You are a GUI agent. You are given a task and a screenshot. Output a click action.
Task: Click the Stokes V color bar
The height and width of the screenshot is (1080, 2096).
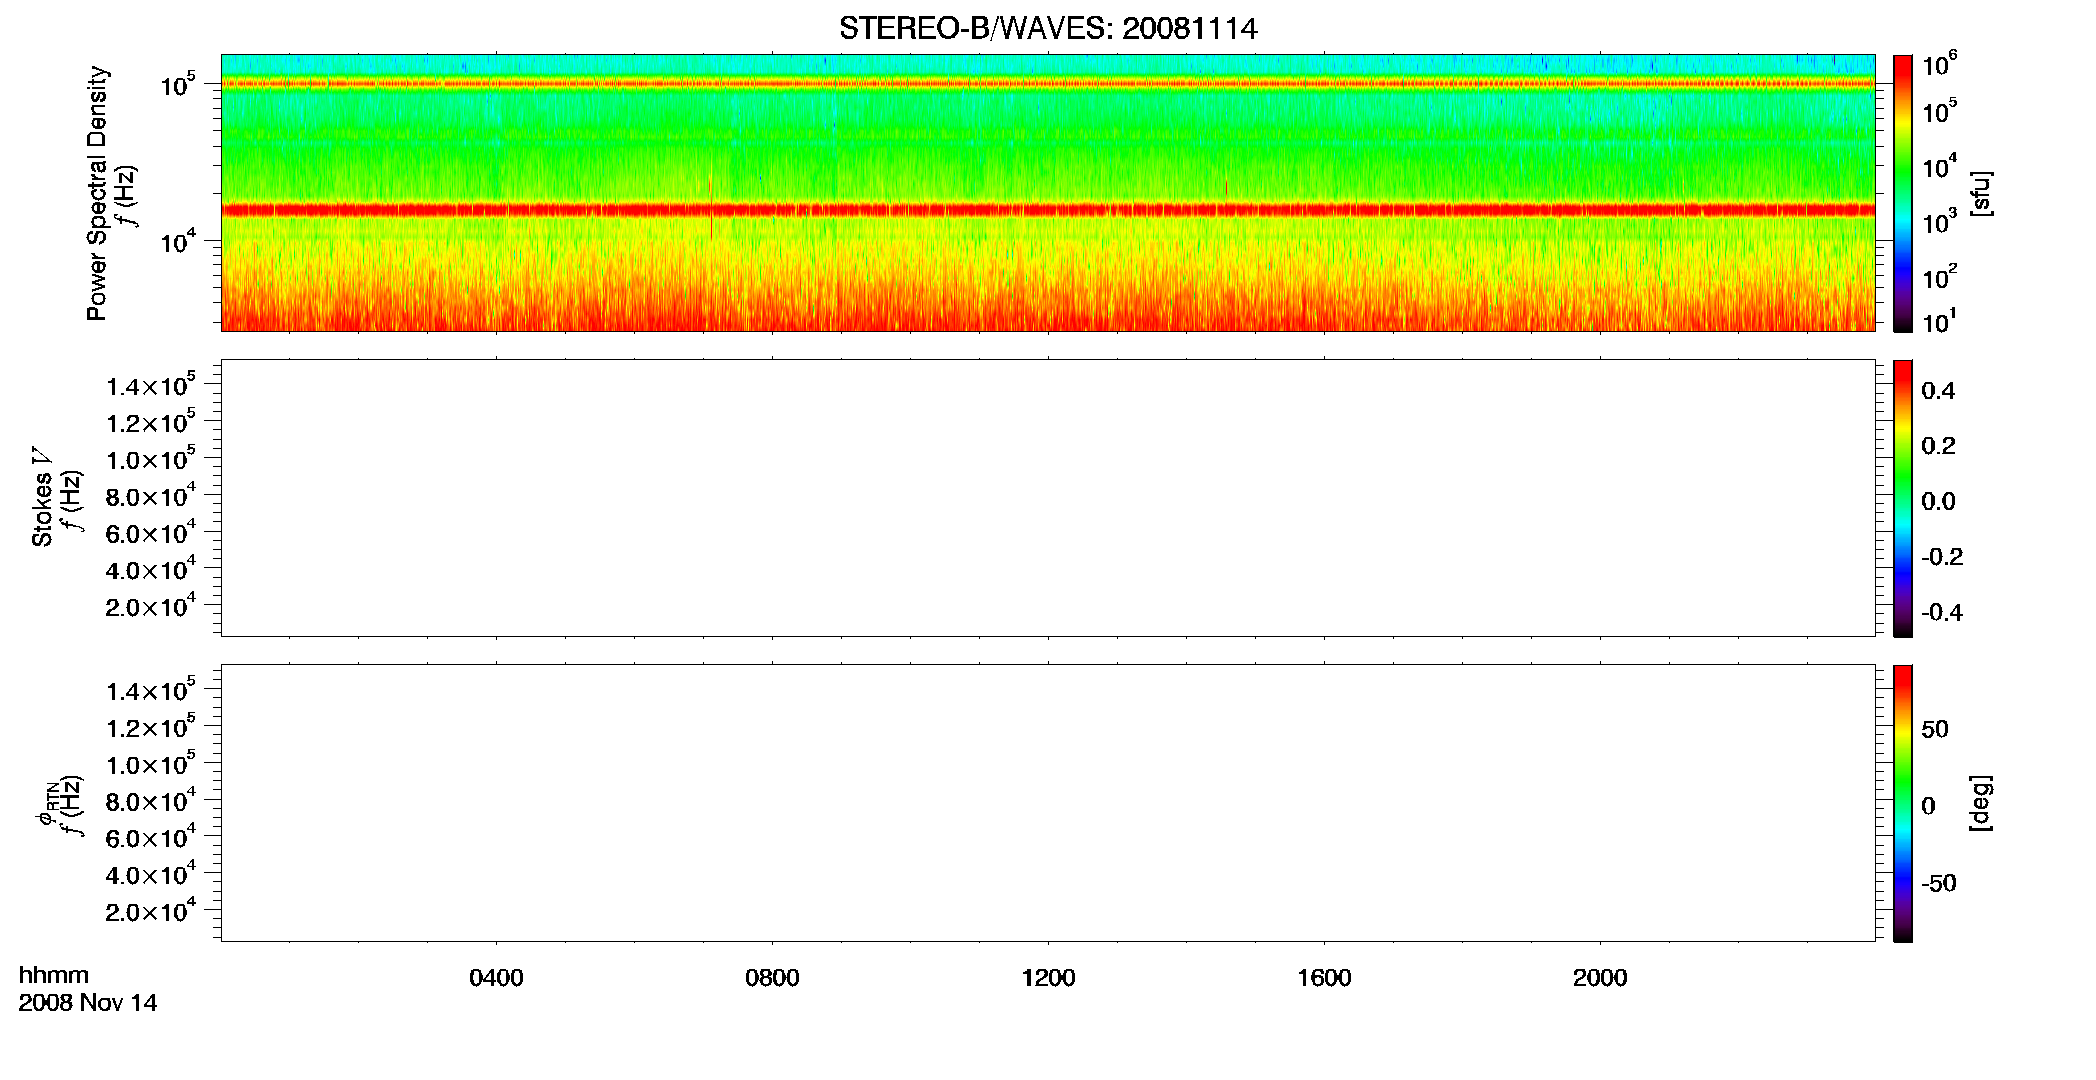pos(1902,498)
